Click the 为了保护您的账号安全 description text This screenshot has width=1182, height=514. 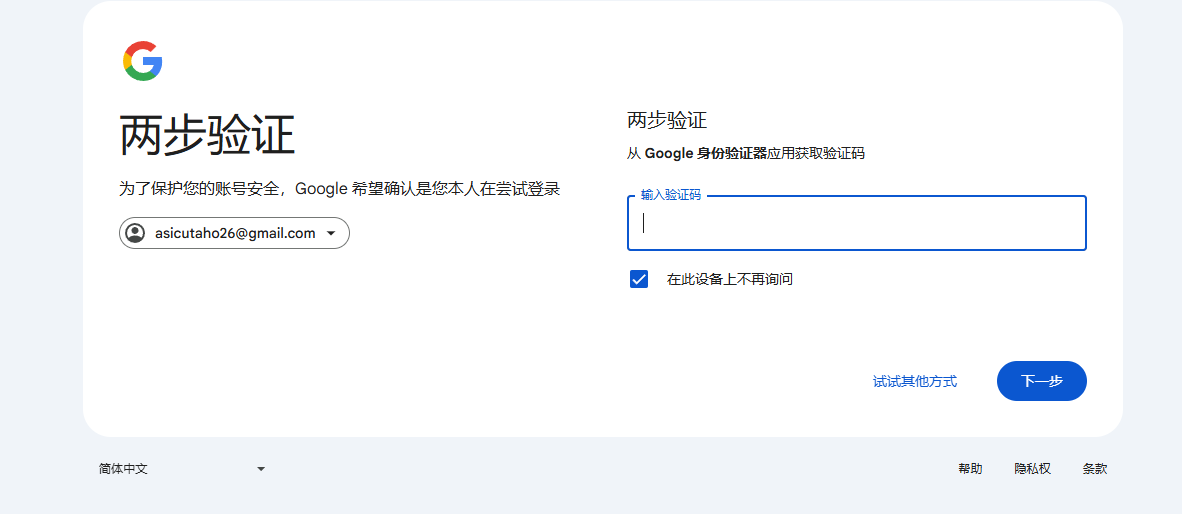point(339,189)
